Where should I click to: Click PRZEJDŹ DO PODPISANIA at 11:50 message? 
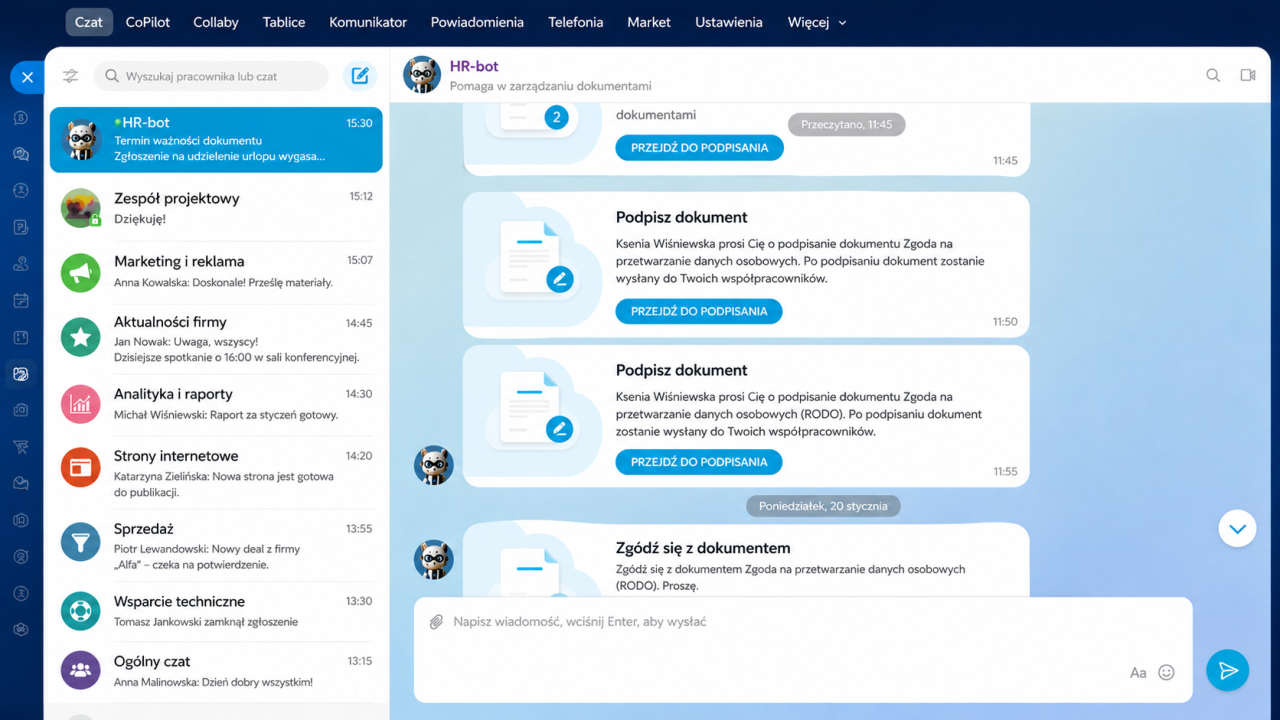[x=699, y=311]
